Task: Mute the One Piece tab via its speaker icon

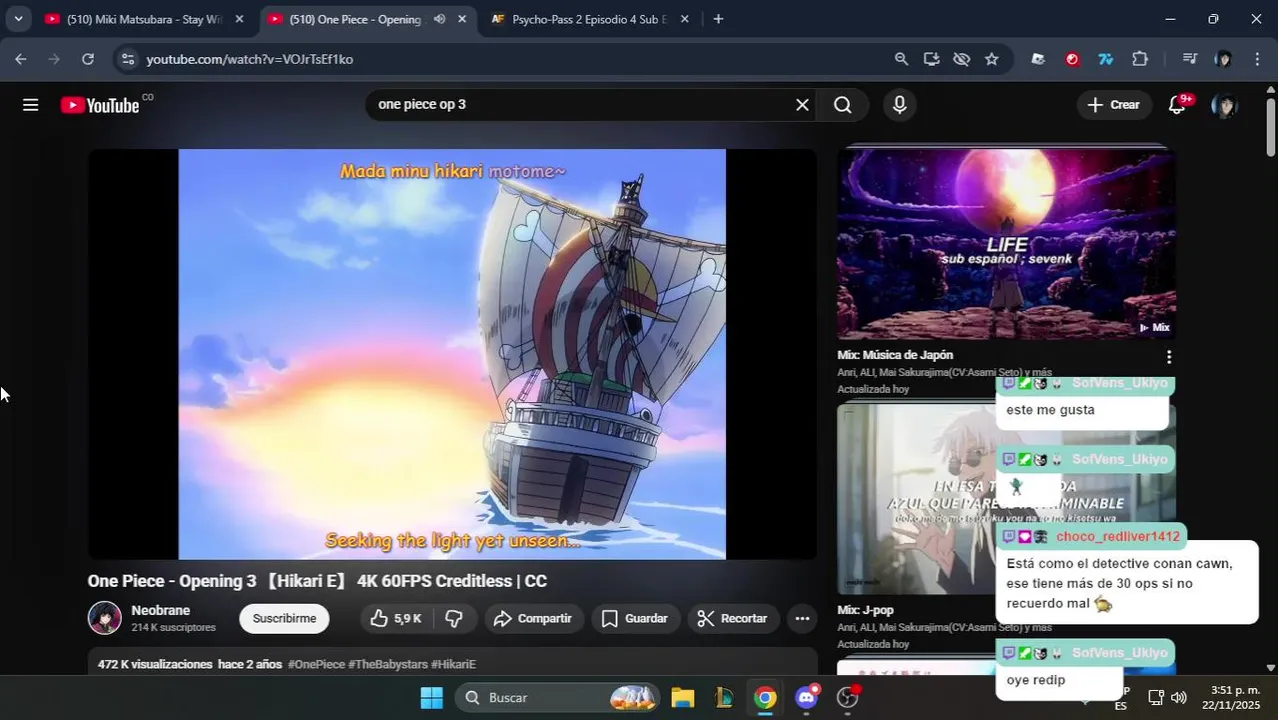Action: [x=440, y=19]
